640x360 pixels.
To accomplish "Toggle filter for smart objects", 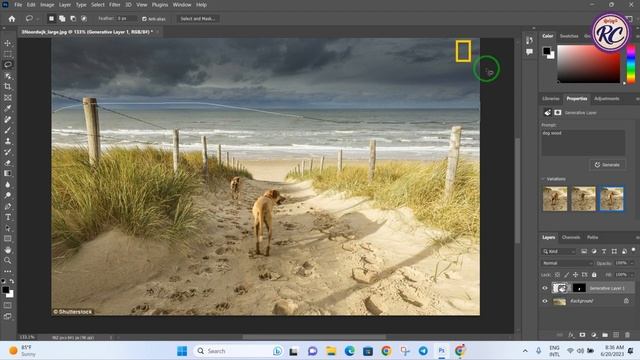I will 624,251.
